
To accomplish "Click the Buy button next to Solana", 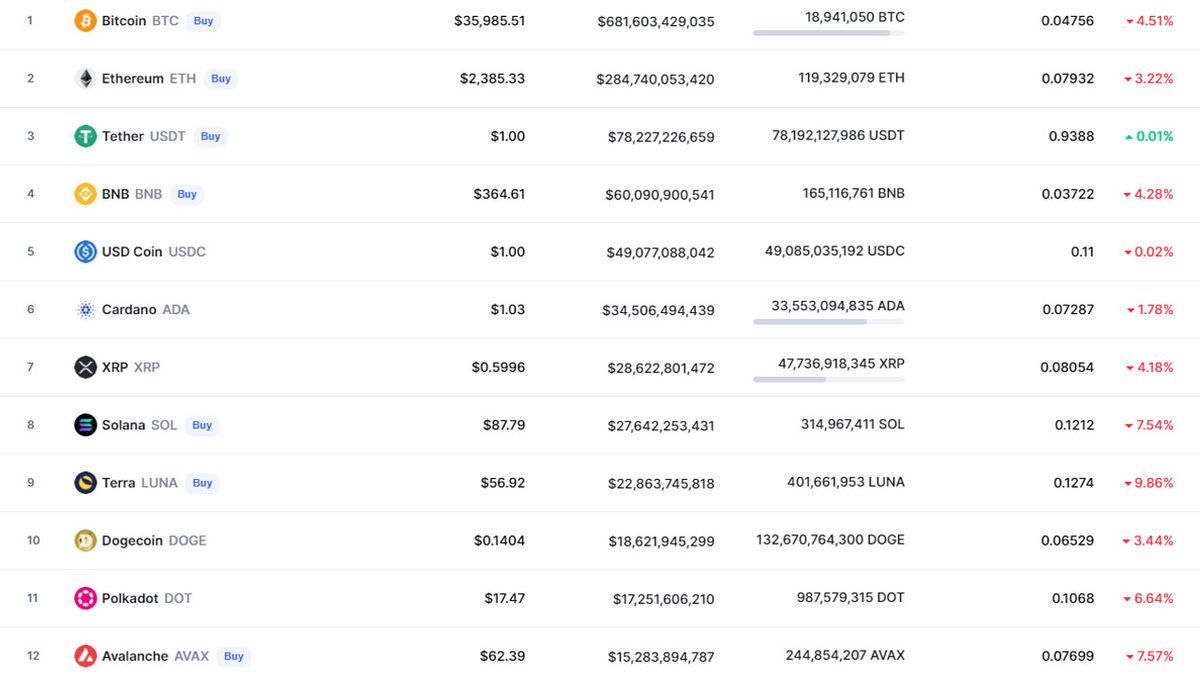I will pyautogui.click(x=202, y=425).
